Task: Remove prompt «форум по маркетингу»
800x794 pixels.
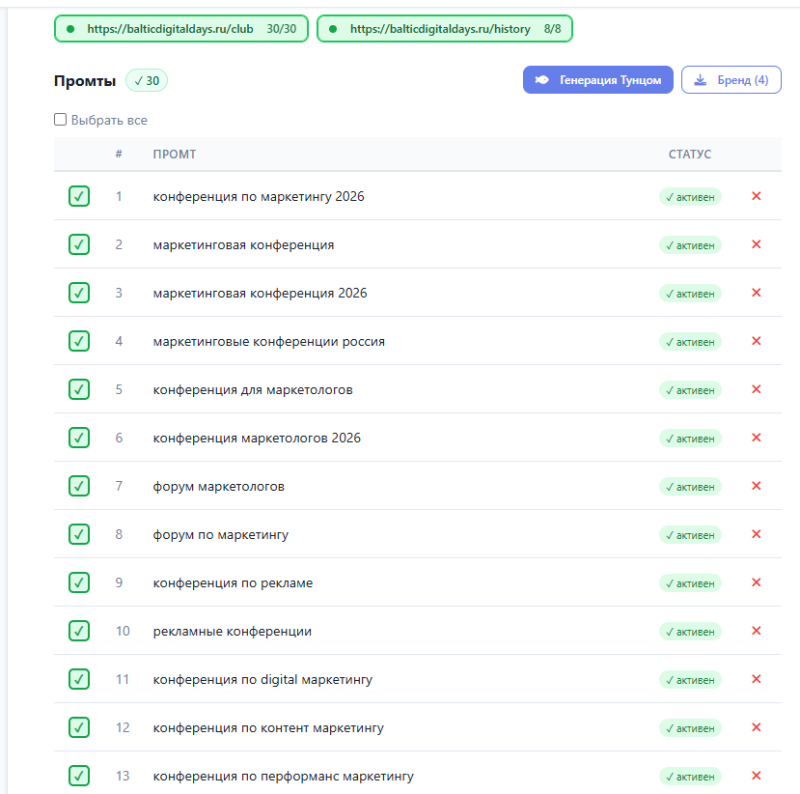Action: point(756,534)
